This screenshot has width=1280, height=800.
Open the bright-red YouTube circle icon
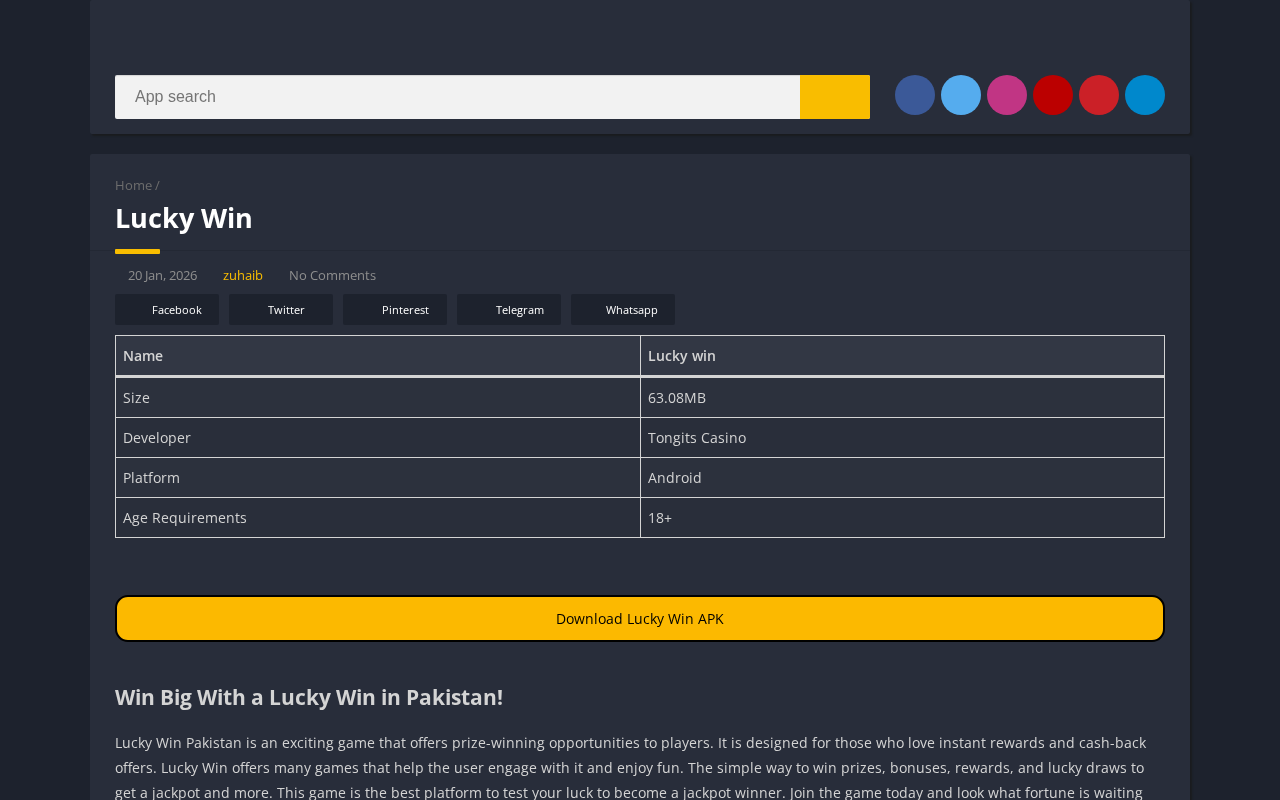[1099, 95]
